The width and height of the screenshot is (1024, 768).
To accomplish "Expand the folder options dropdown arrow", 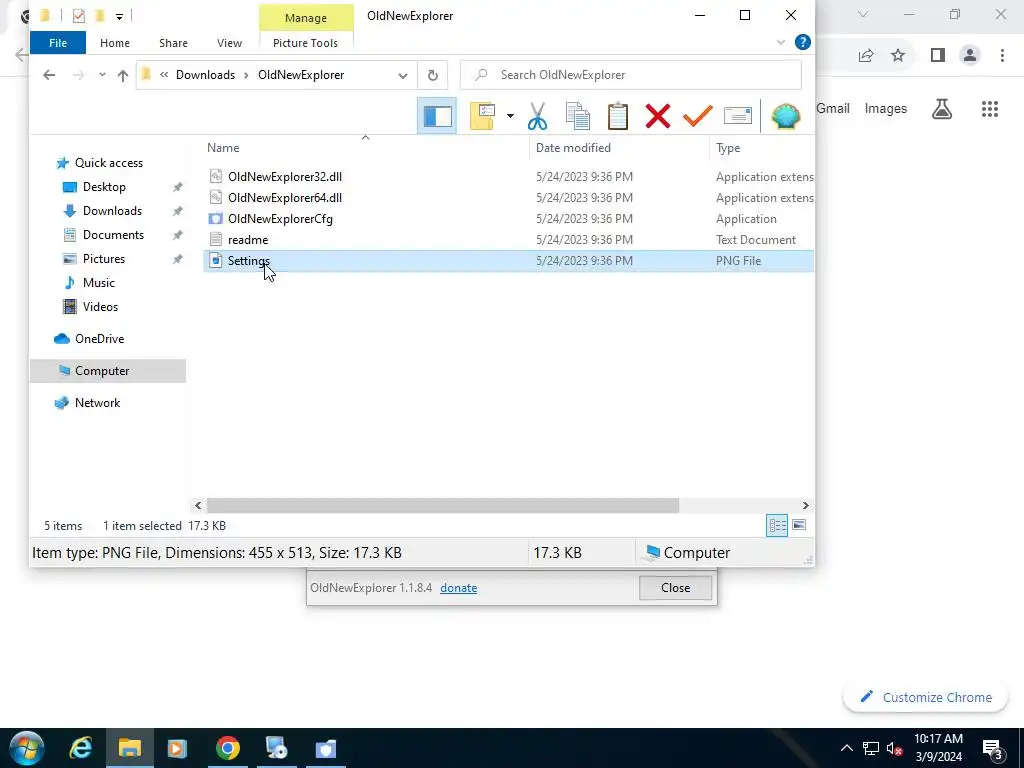I will coord(510,116).
